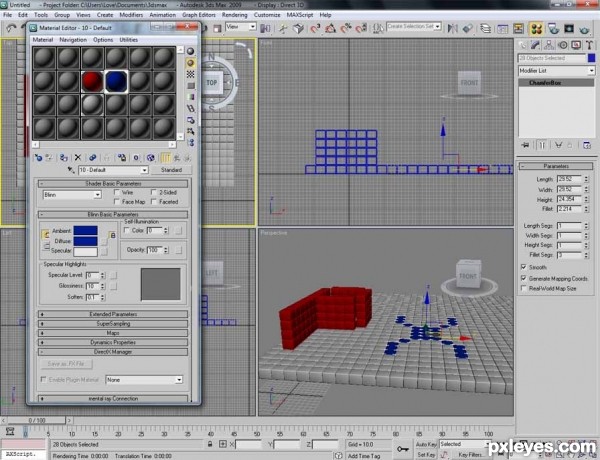Enable the Face Map checkbox

(x=117, y=201)
